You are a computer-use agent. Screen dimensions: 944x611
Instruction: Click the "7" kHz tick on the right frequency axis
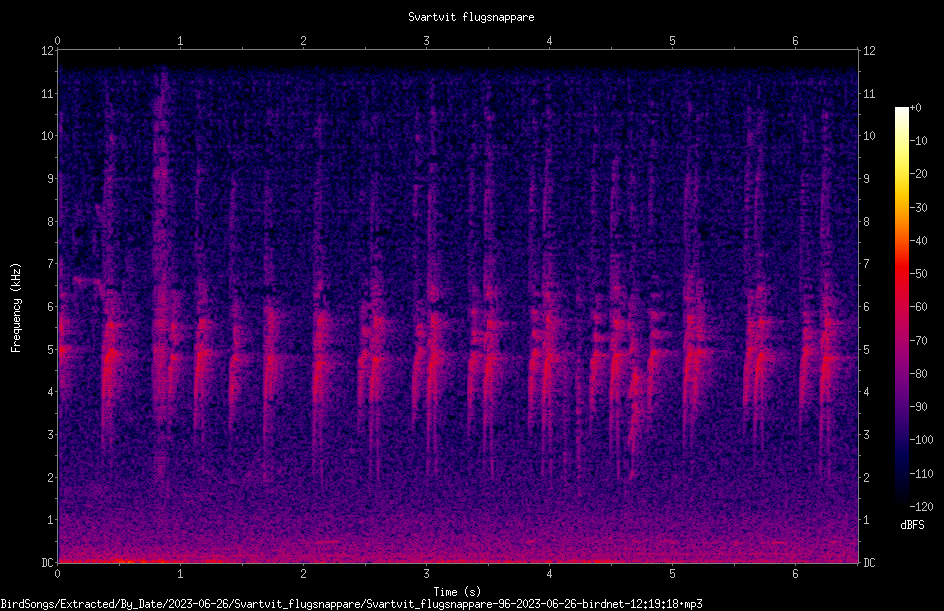[866, 264]
